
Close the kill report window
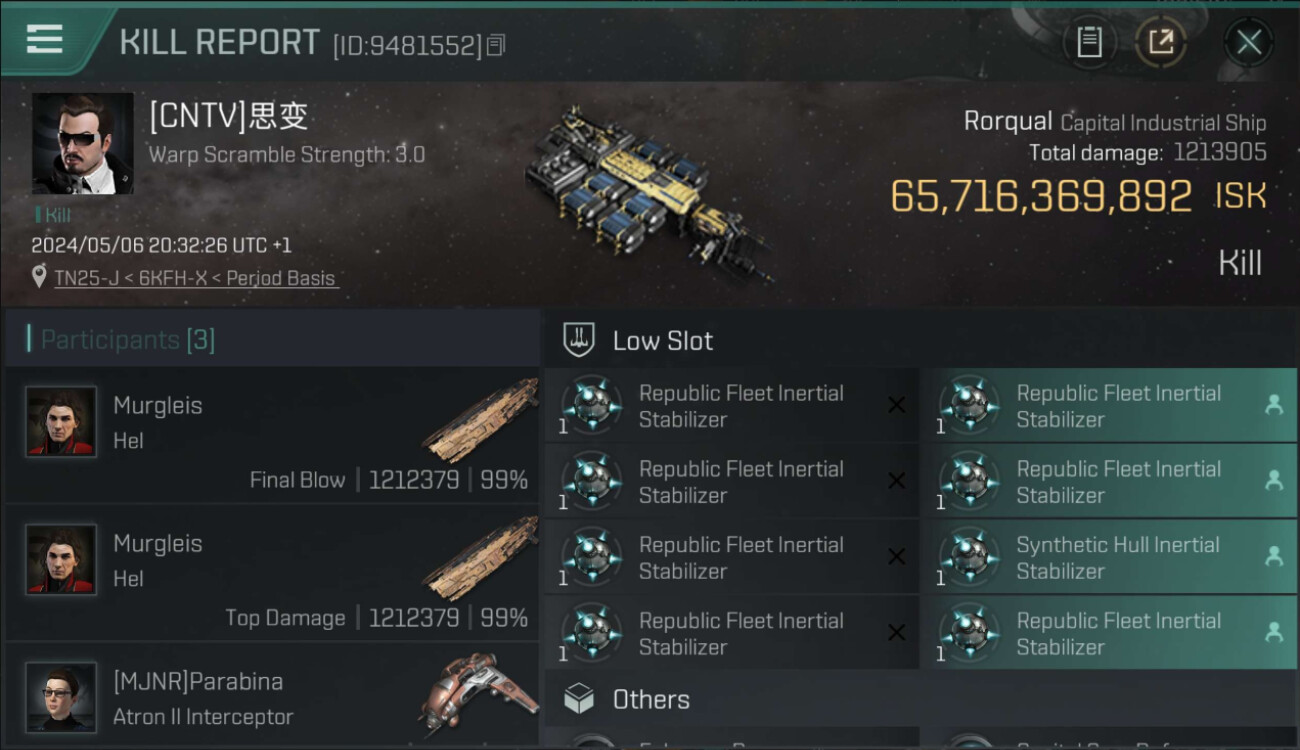click(1248, 42)
